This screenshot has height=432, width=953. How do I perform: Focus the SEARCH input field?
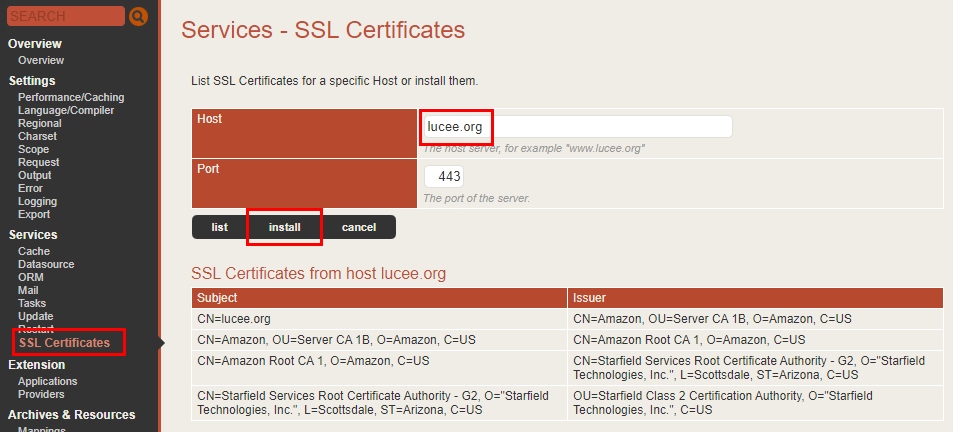click(x=66, y=16)
